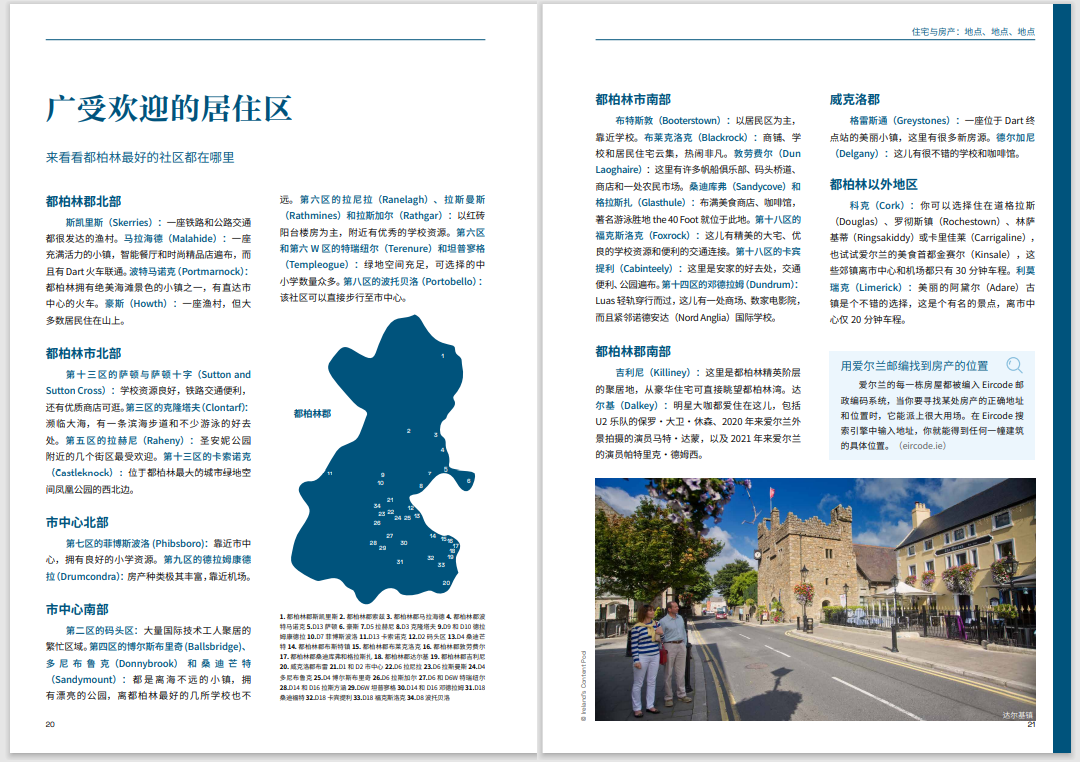This screenshot has width=1080, height=762.
Task: Select subtitle 来看看都柏林最好的社区都在哪里
Action: (x=140, y=157)
